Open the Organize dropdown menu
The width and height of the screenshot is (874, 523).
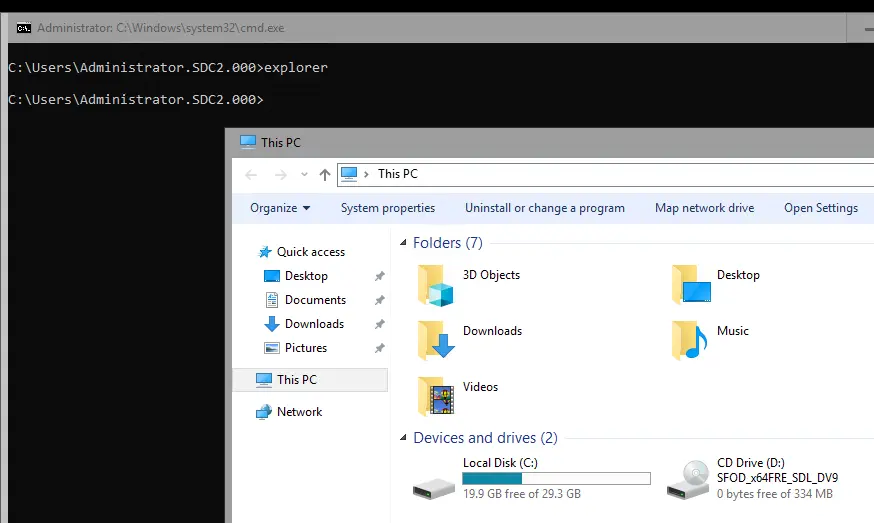click(x=280, y=208)
